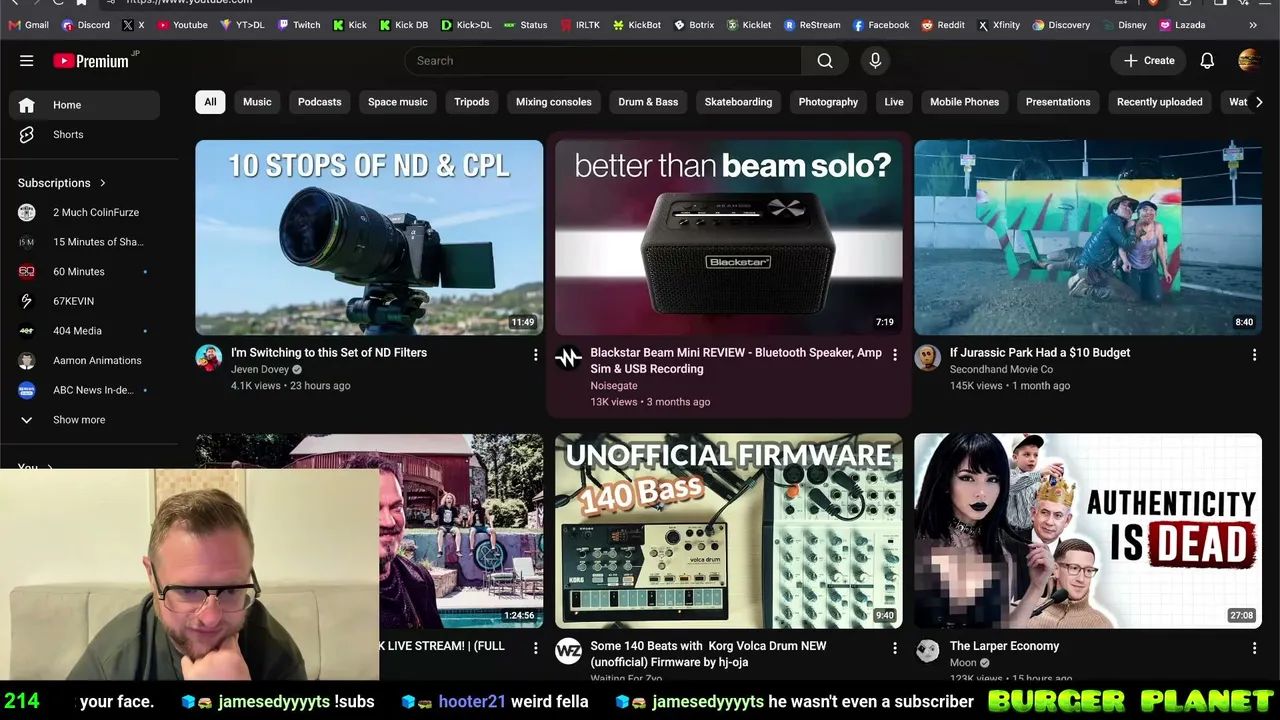1280x720 pixels.
Task: Select the Photography chip
Action: tap(828, 102)
